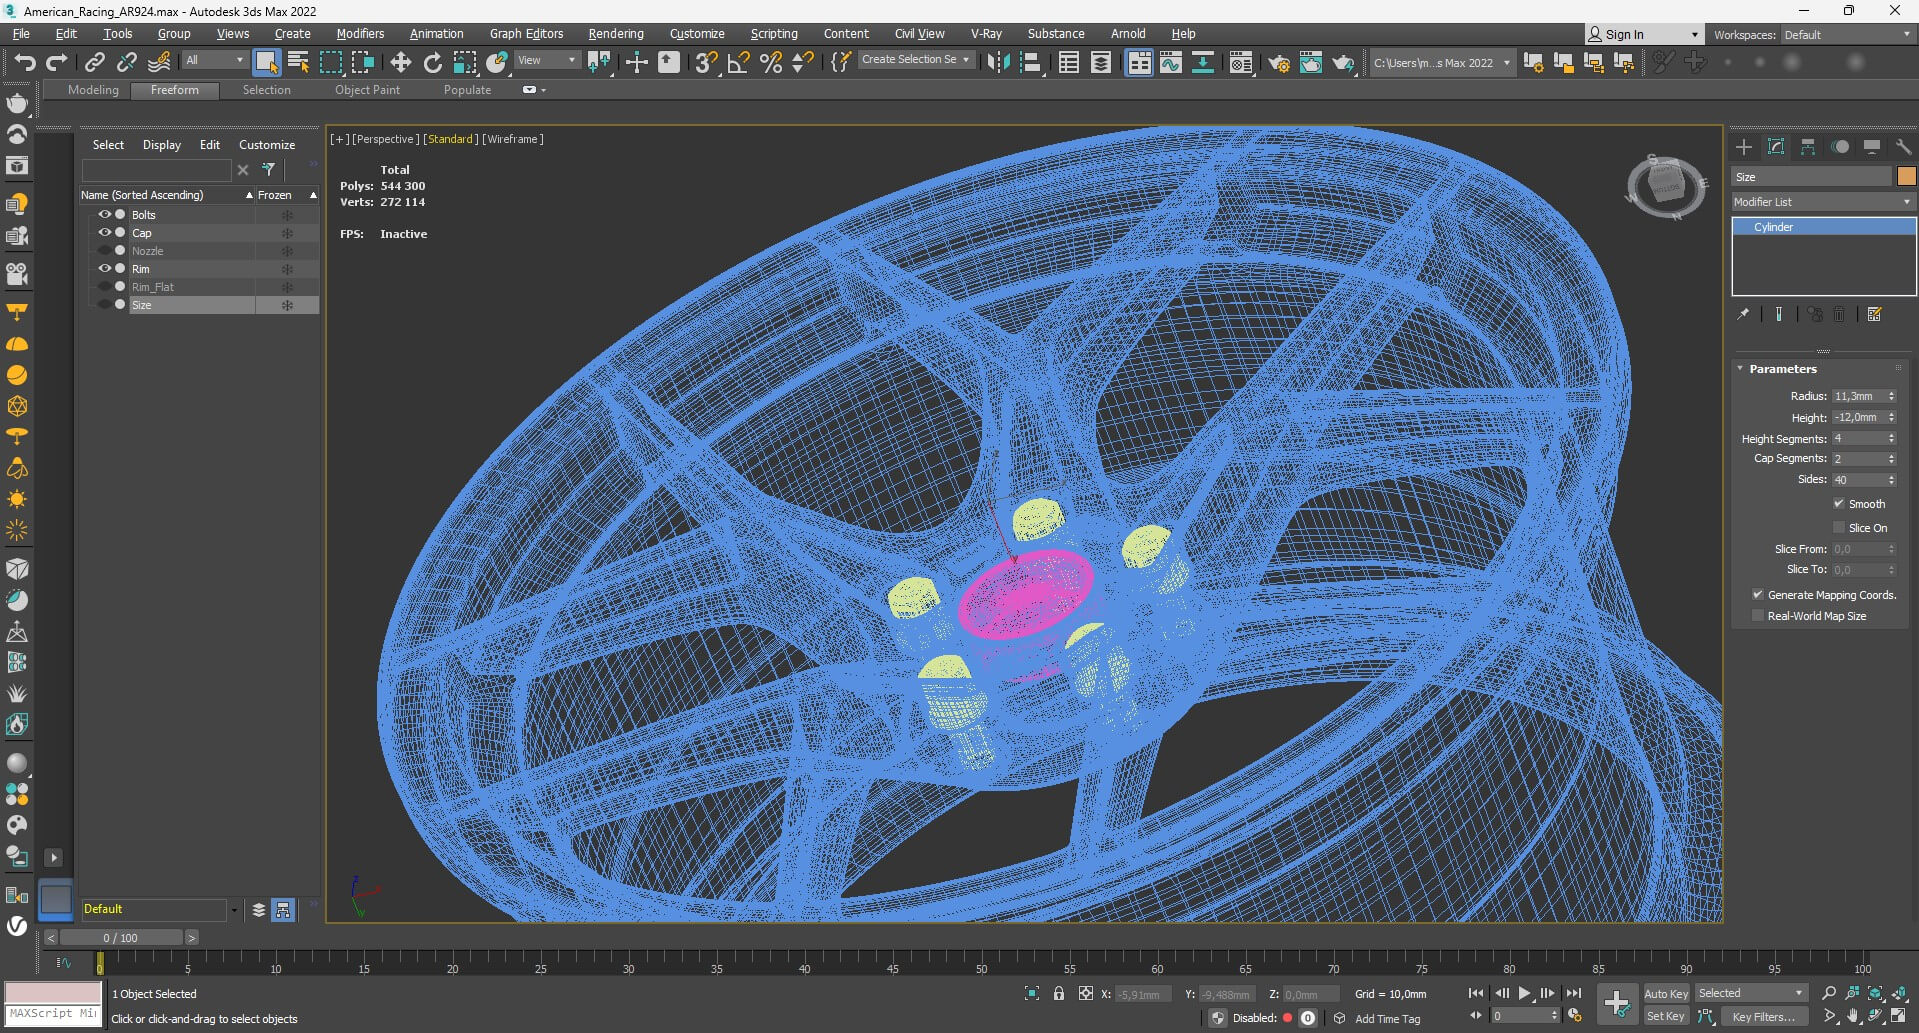Open the Modify panel tab icon

point(1776,147)
